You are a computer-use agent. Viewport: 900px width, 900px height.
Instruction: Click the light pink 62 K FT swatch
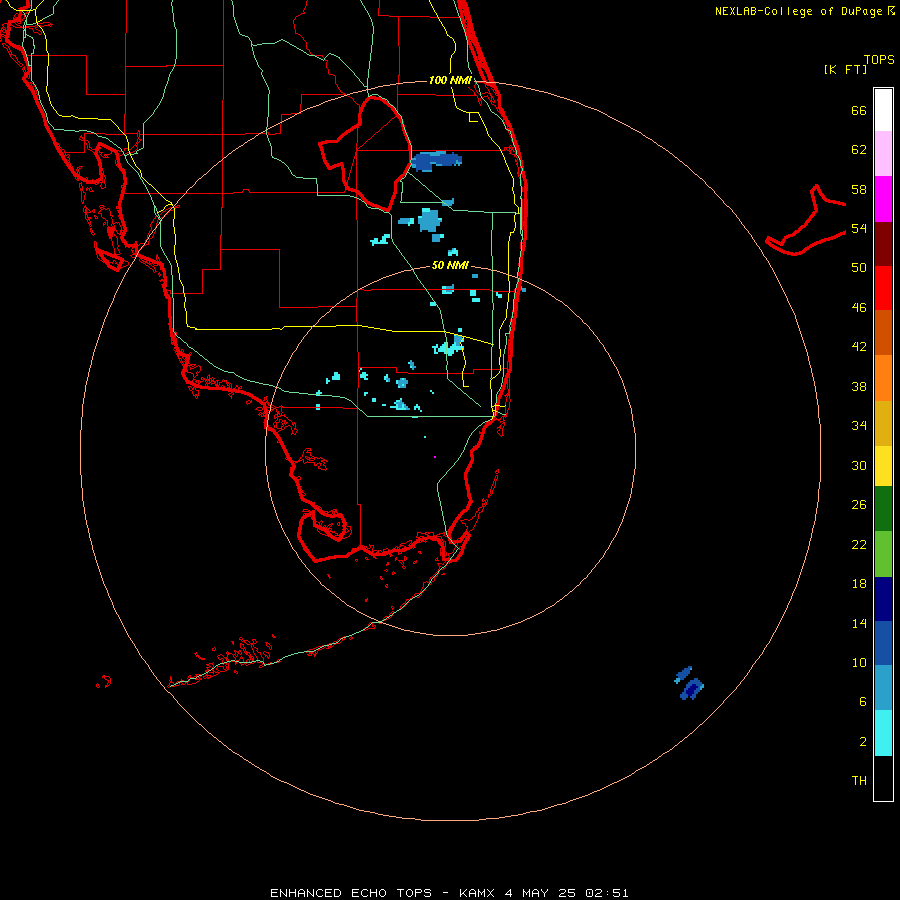[883, 153]
